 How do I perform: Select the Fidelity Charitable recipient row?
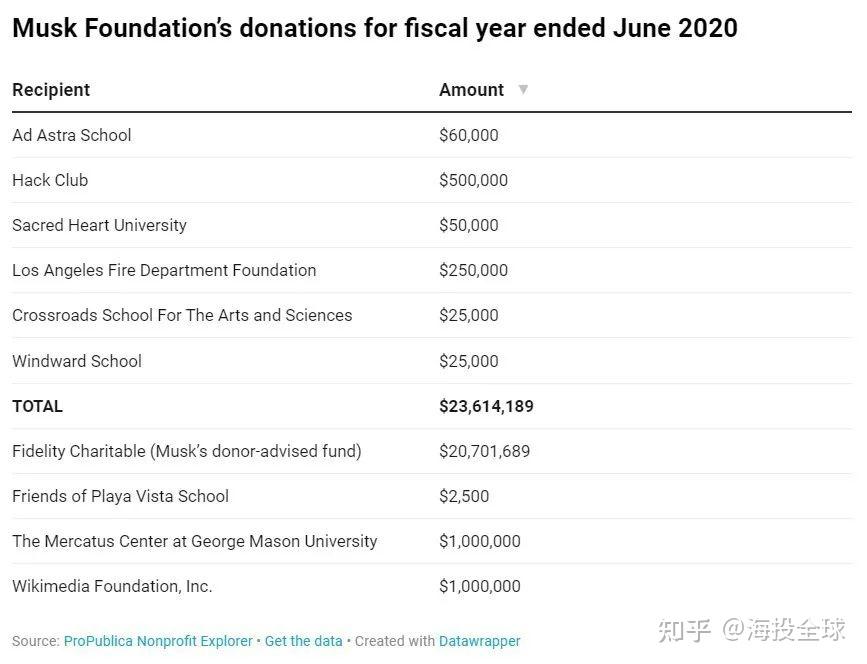187,451
